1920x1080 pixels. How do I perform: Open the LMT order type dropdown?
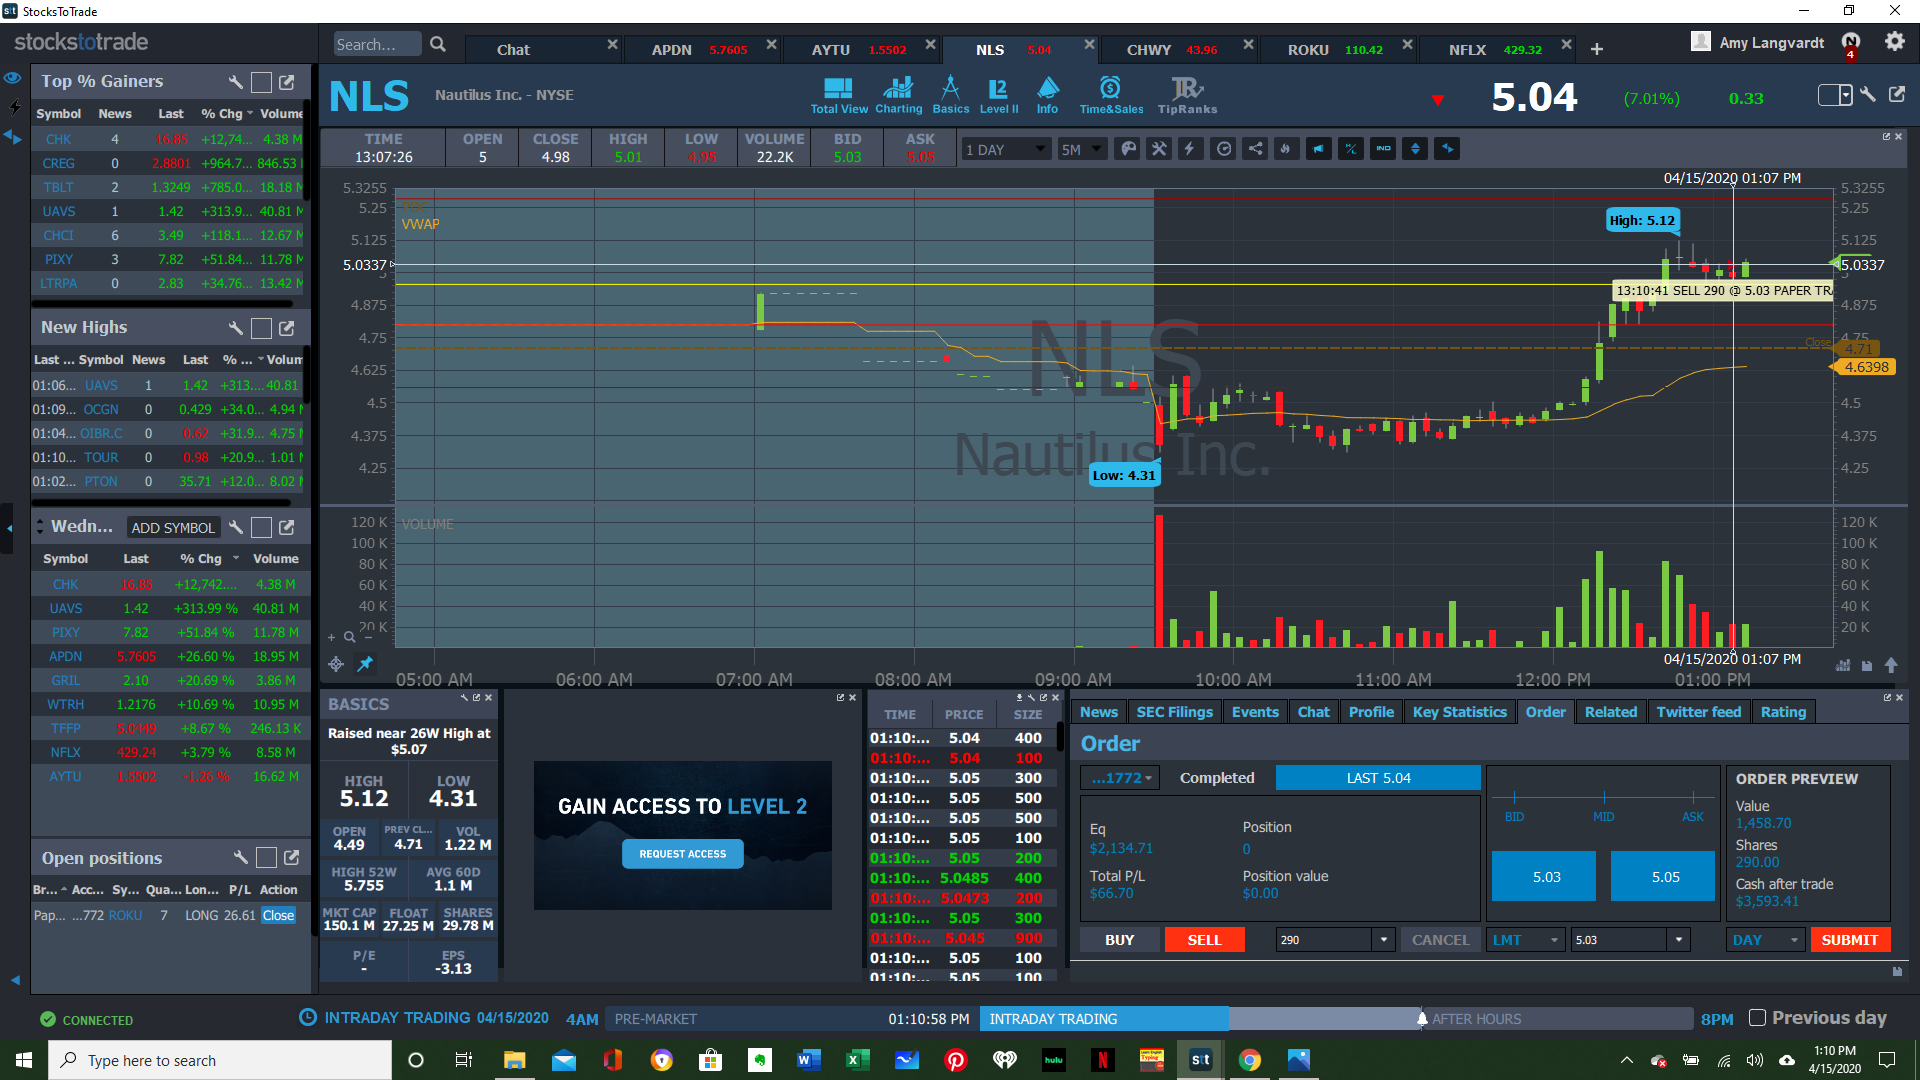1525,940
